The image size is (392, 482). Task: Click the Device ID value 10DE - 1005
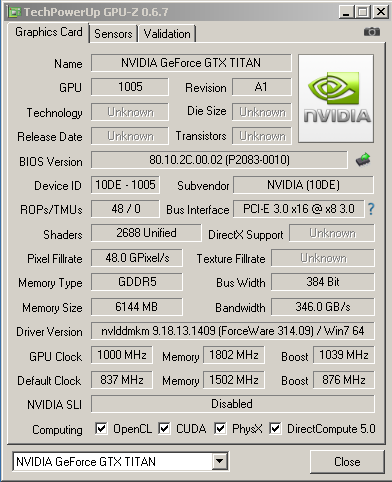[125, 185]
